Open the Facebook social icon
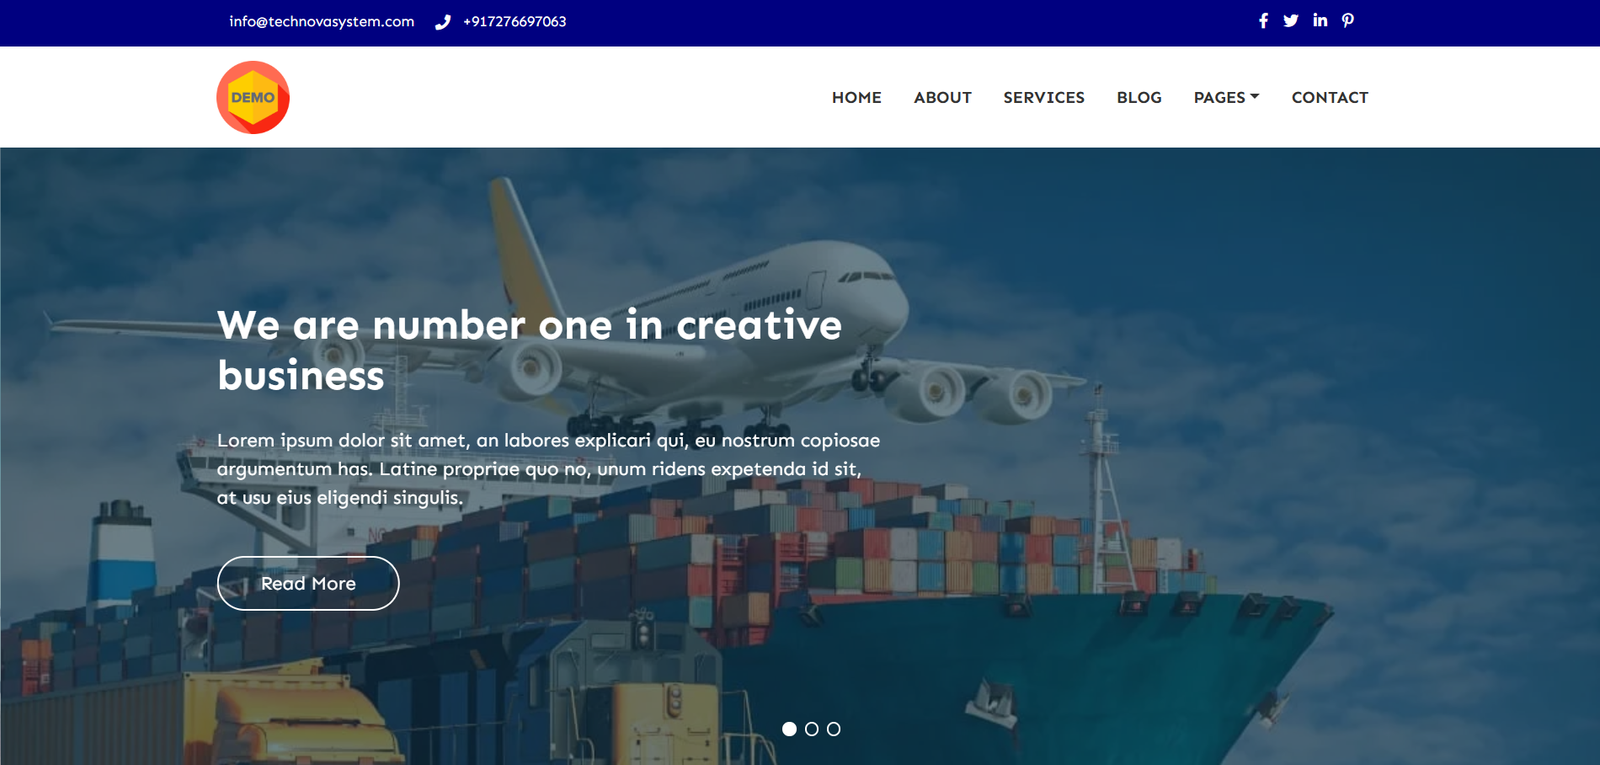 [1263, 21]
